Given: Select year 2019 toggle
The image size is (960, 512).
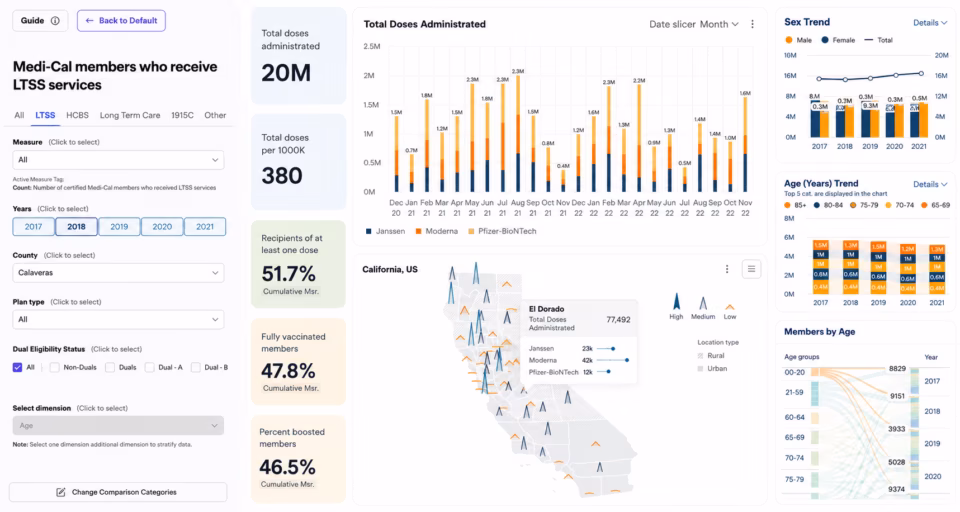Looking at the screenshot, I should (x=119, y=227).
